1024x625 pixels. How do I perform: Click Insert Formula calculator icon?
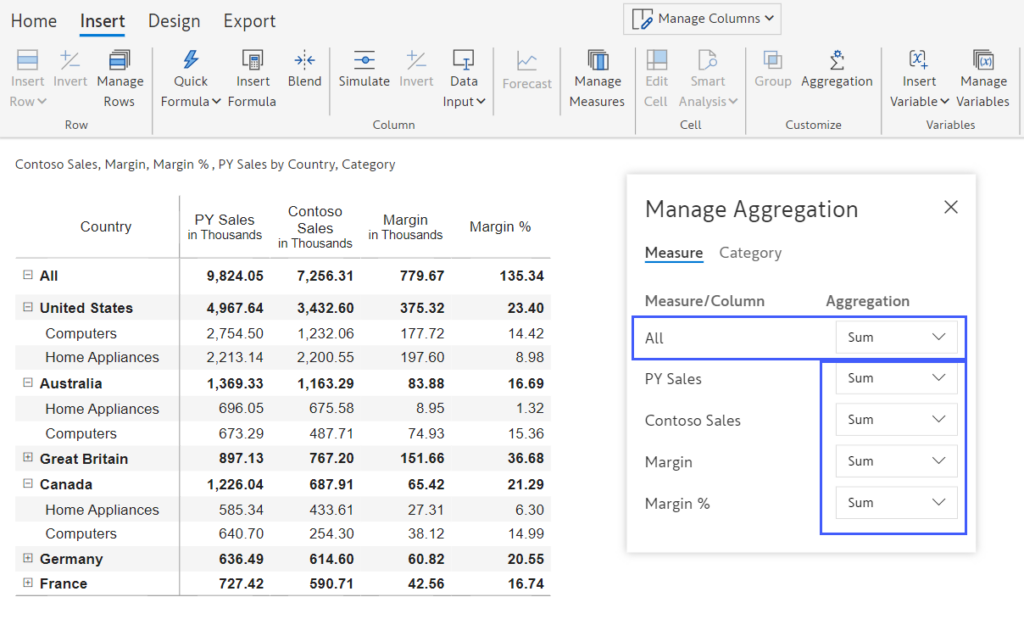click(x=253, y=60)
